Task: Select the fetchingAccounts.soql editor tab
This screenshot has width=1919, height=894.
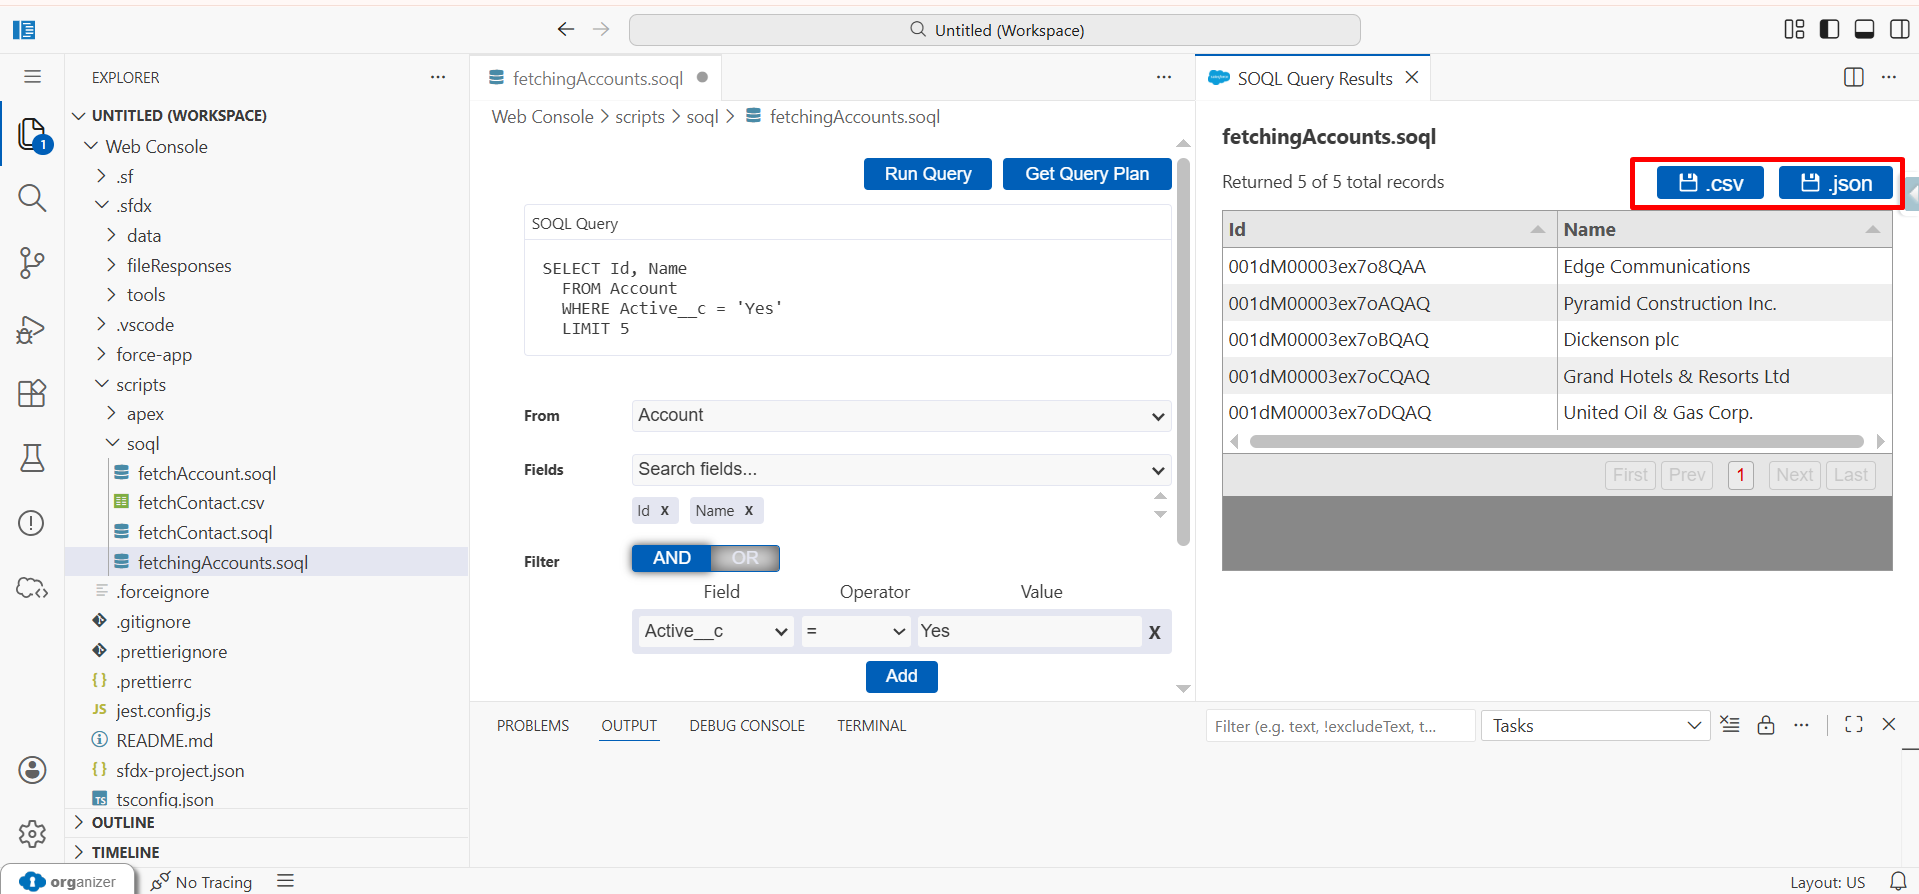Action: tap(597, 77)
